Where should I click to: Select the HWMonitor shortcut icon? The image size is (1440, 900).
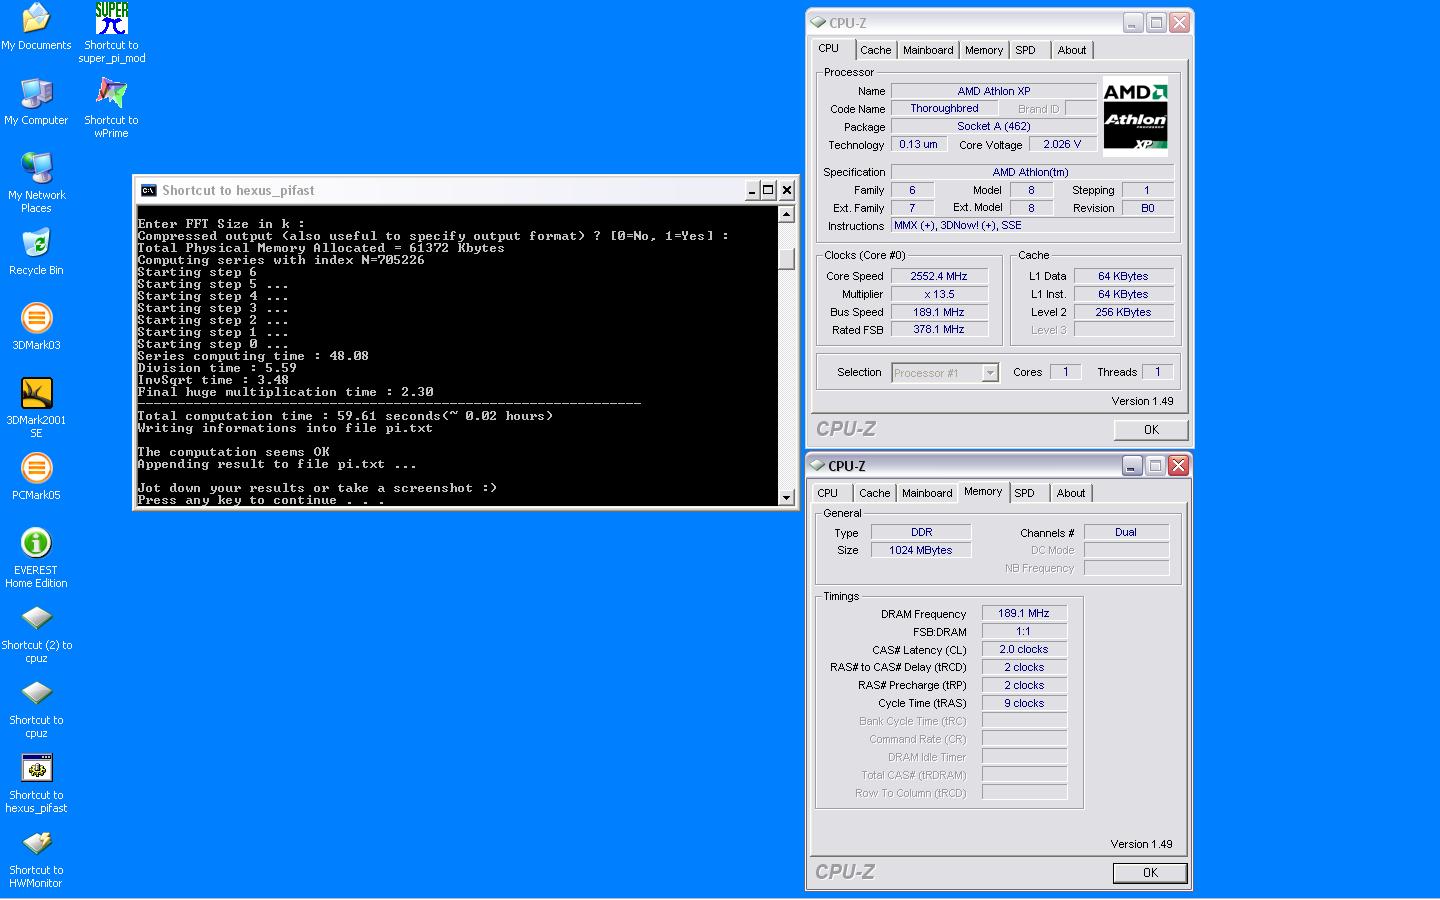pos(36,842)
